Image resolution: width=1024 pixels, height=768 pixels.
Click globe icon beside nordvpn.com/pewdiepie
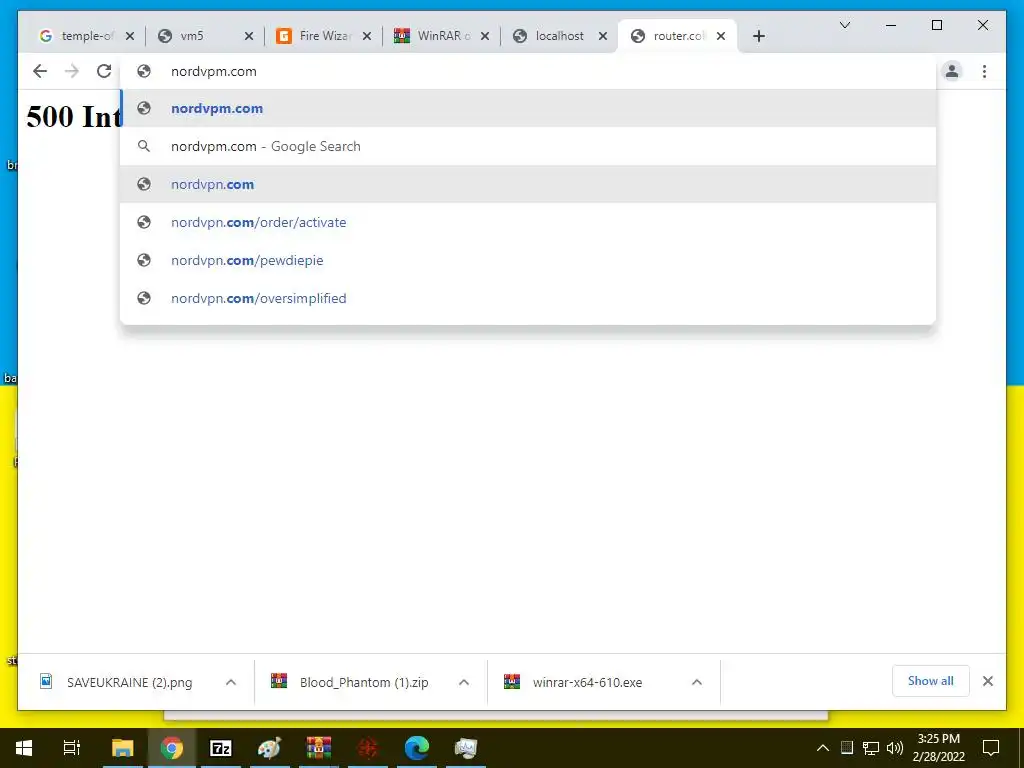(x=144, y=260)
